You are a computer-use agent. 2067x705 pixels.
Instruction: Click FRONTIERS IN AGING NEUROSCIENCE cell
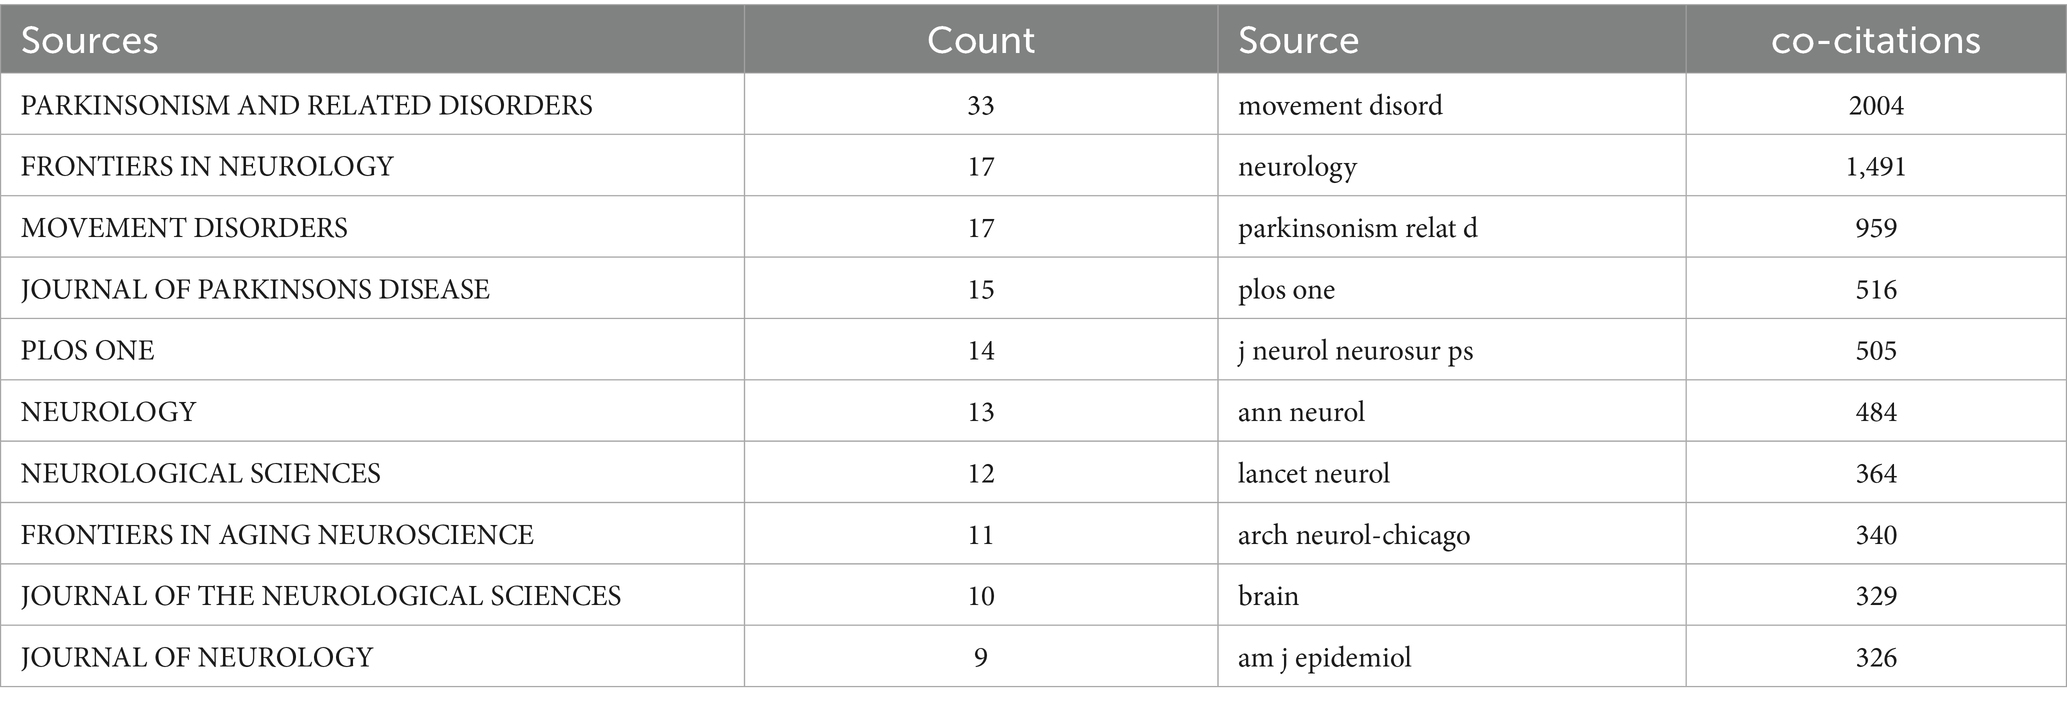point(277,535)
